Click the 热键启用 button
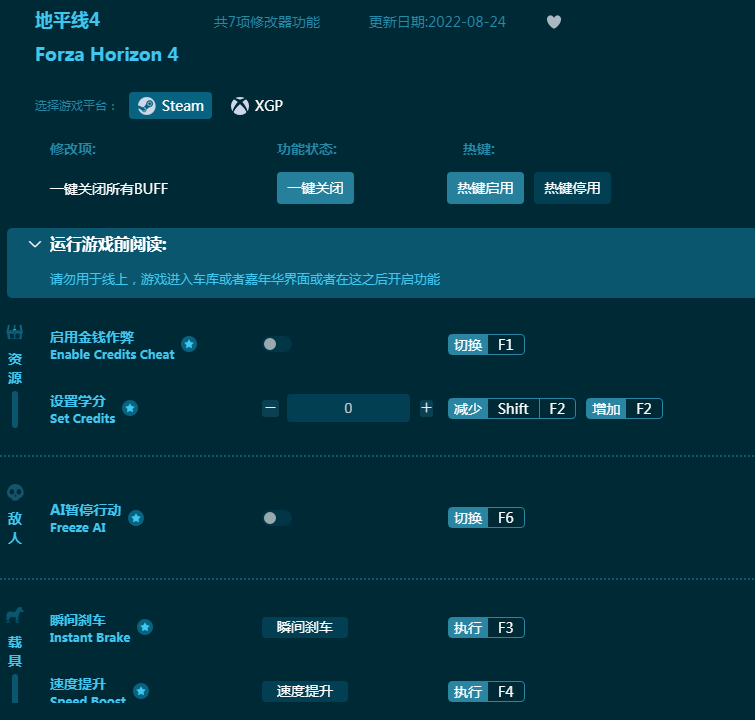The image size is (755, 720). pos(485,188)
